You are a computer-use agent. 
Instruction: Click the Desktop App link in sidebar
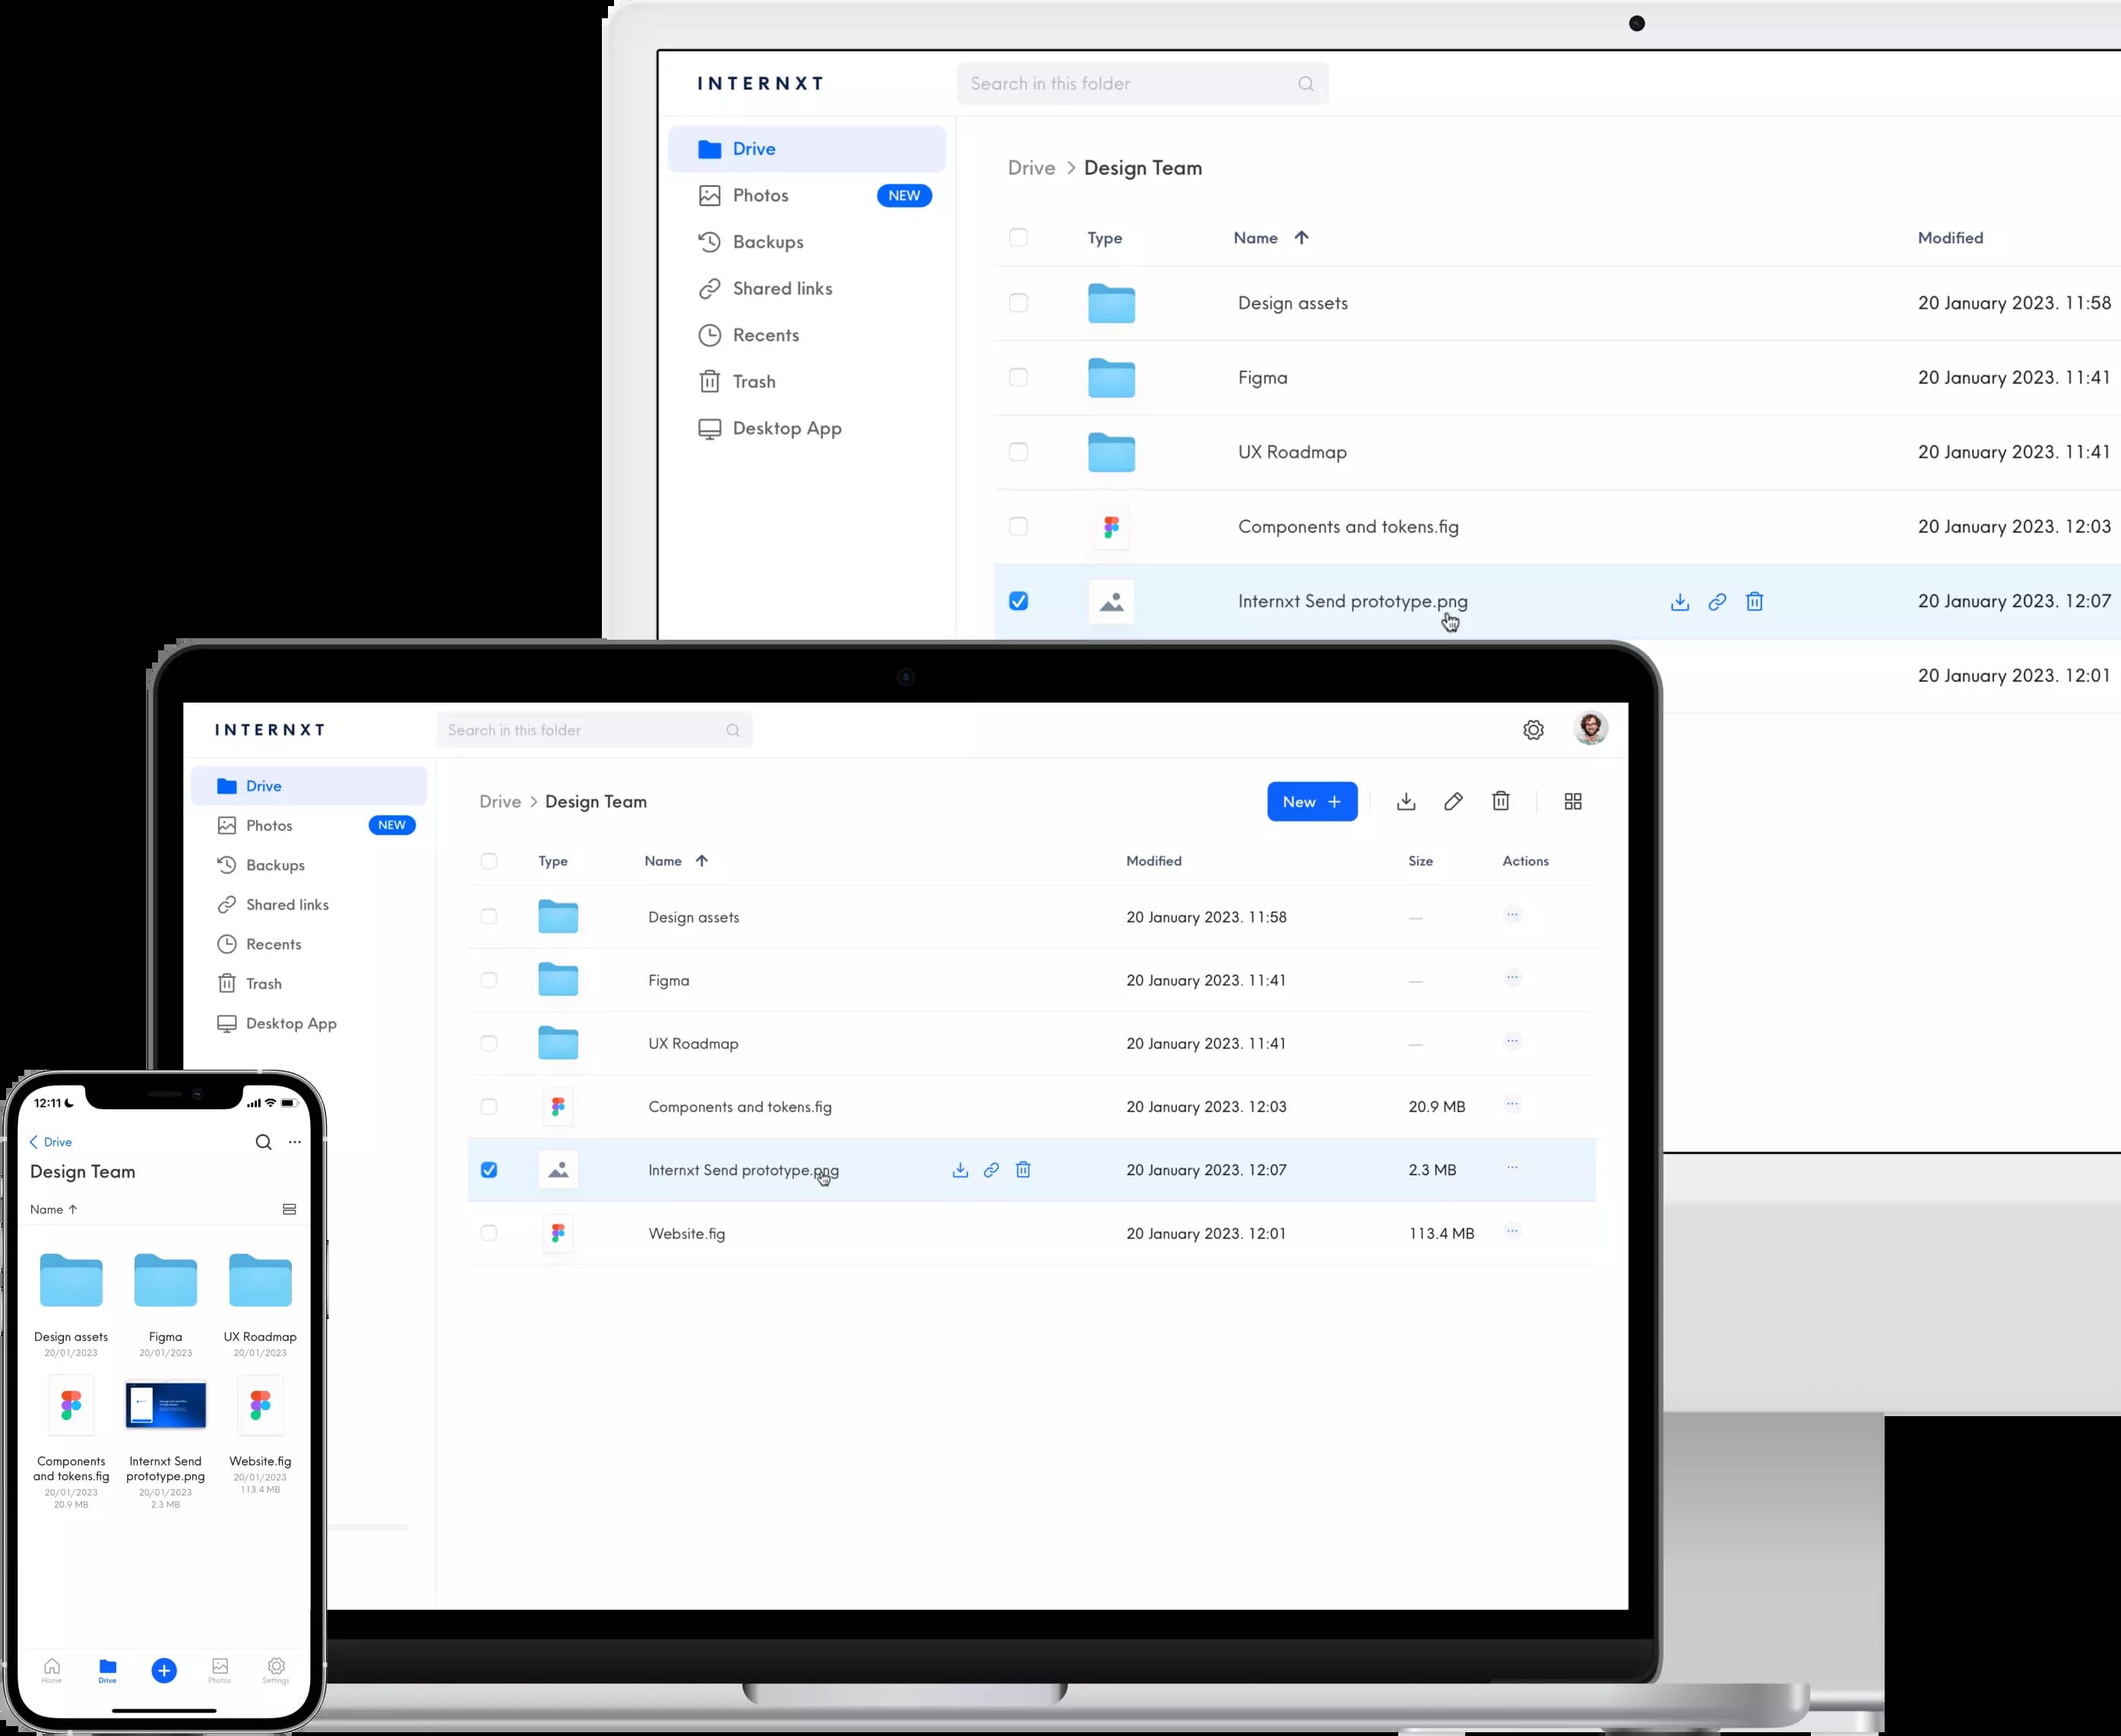tap(787, 428)
